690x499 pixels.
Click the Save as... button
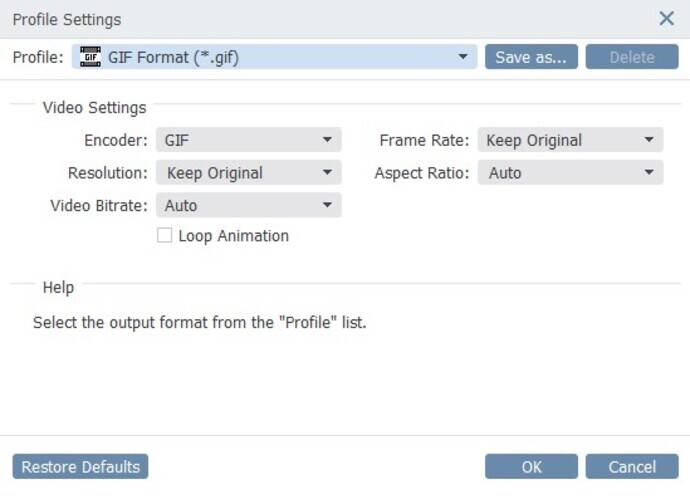531,57
